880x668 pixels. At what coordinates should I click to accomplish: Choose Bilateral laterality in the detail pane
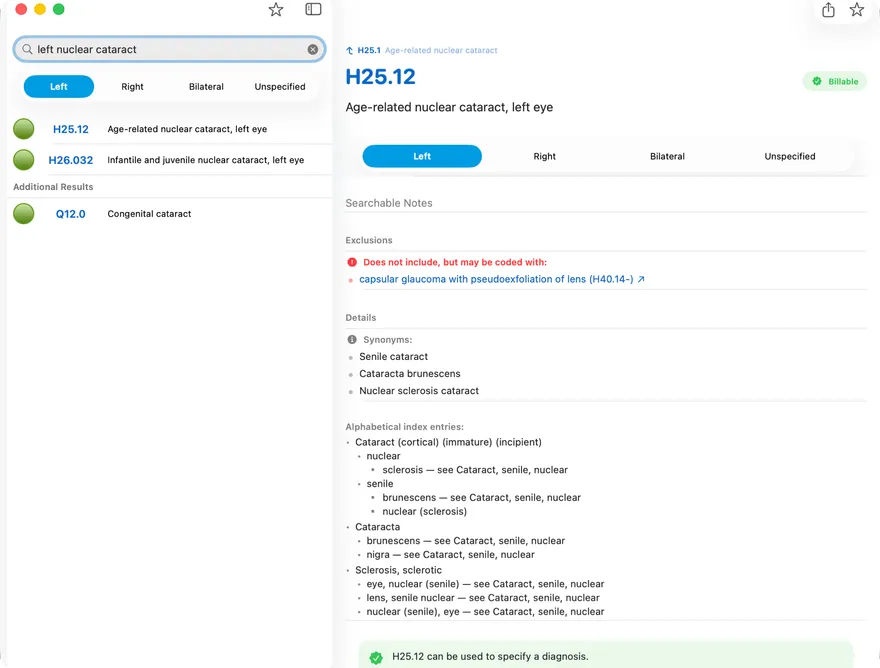[x=667, y=156]
